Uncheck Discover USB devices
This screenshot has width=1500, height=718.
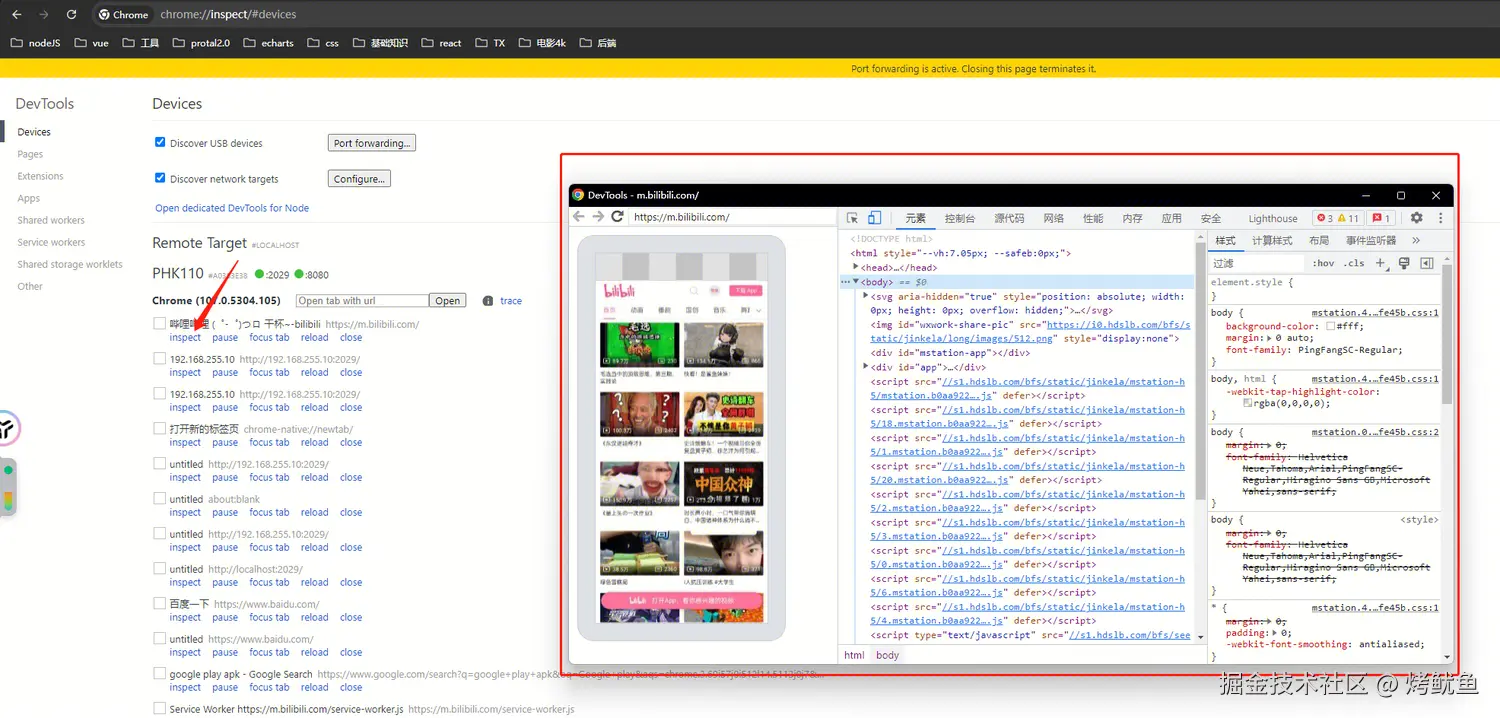(160, 142)
